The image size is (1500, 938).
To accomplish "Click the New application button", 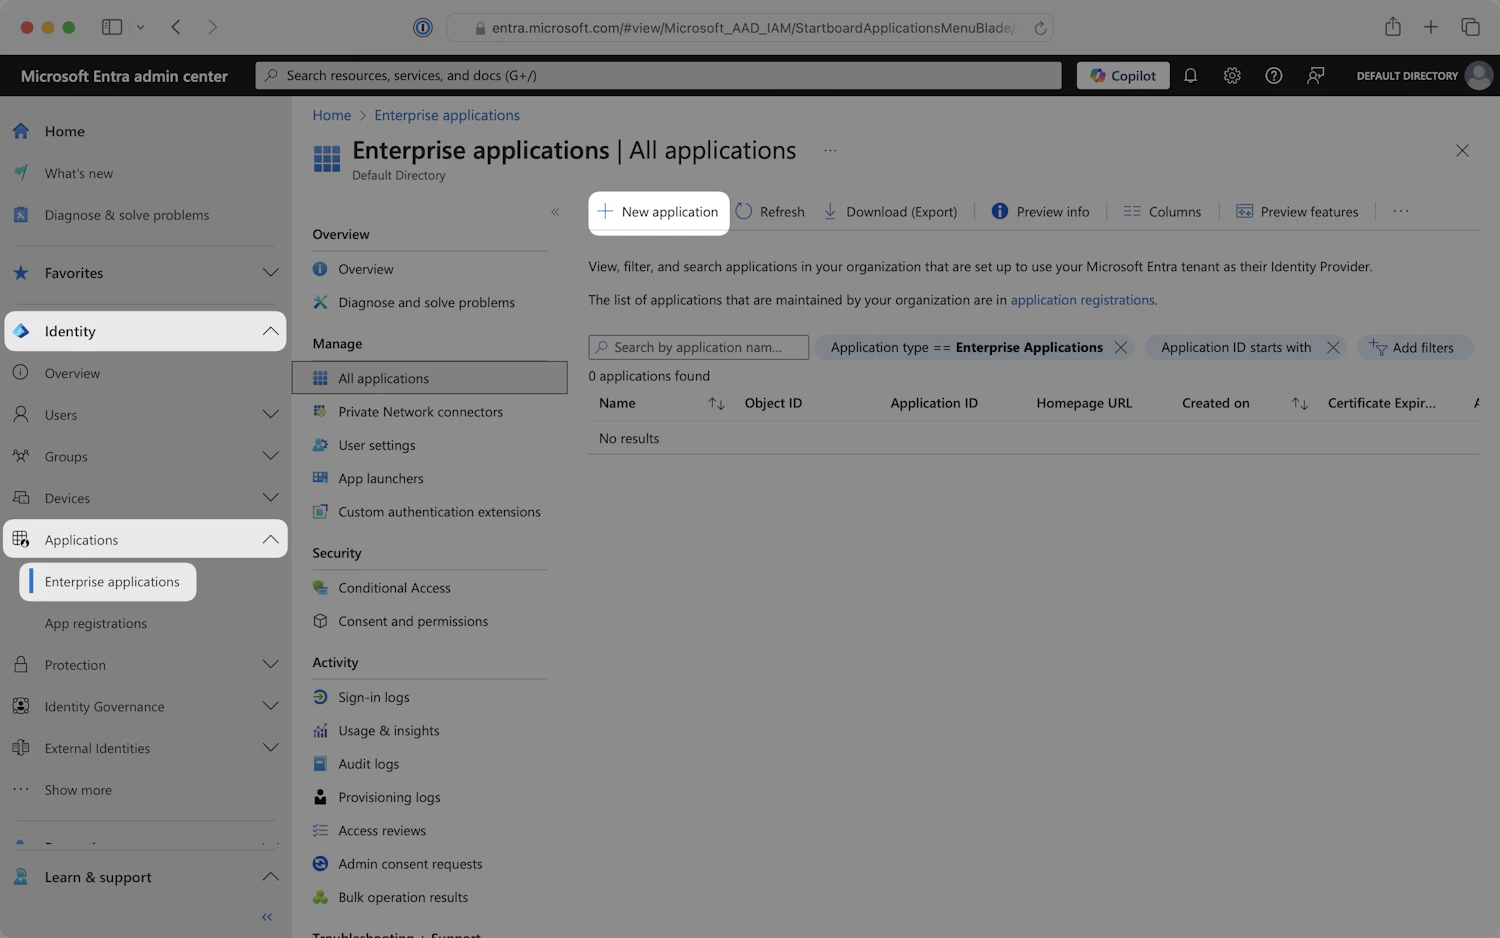I will pyautogui.click(x=659, y=212).
